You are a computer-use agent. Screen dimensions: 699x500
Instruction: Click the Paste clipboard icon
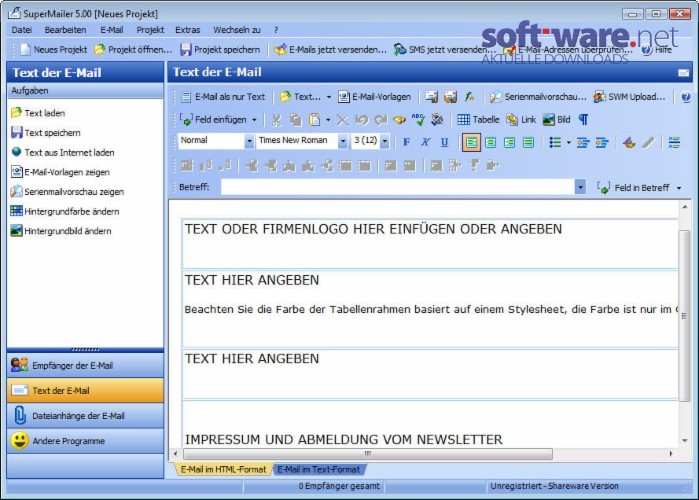(x=314, y=120)
